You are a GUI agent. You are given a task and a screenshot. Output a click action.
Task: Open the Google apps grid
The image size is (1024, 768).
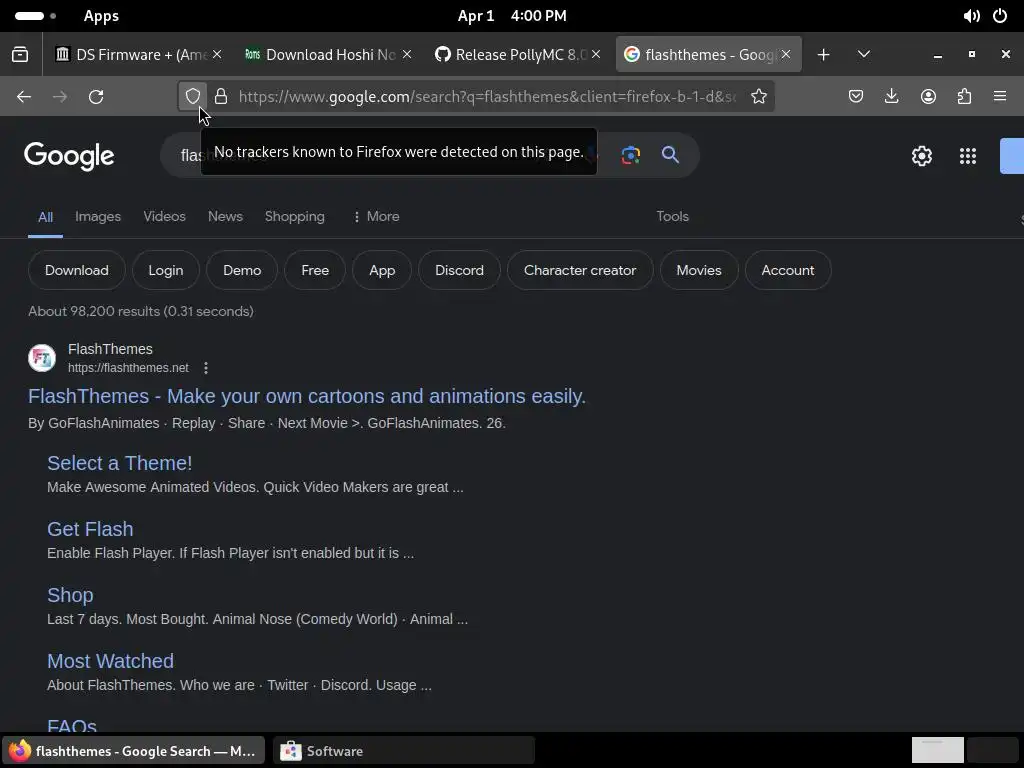(967, 156)
